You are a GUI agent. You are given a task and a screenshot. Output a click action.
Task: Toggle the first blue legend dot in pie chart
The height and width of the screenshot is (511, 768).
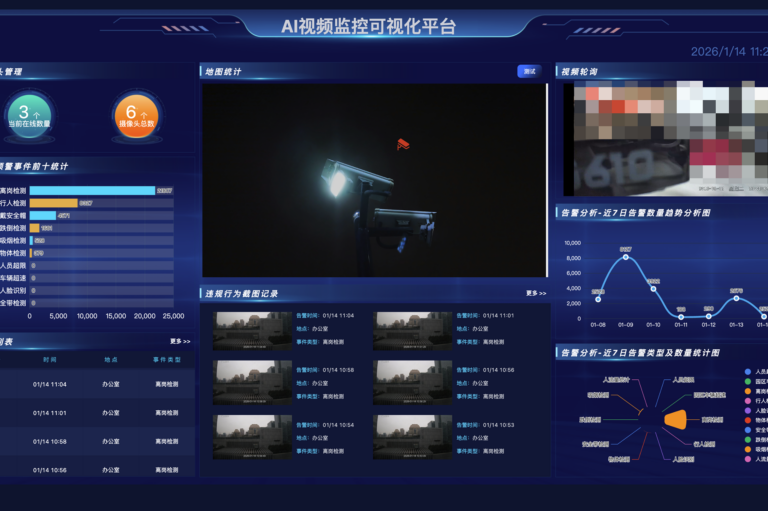(x=748, y=372)
